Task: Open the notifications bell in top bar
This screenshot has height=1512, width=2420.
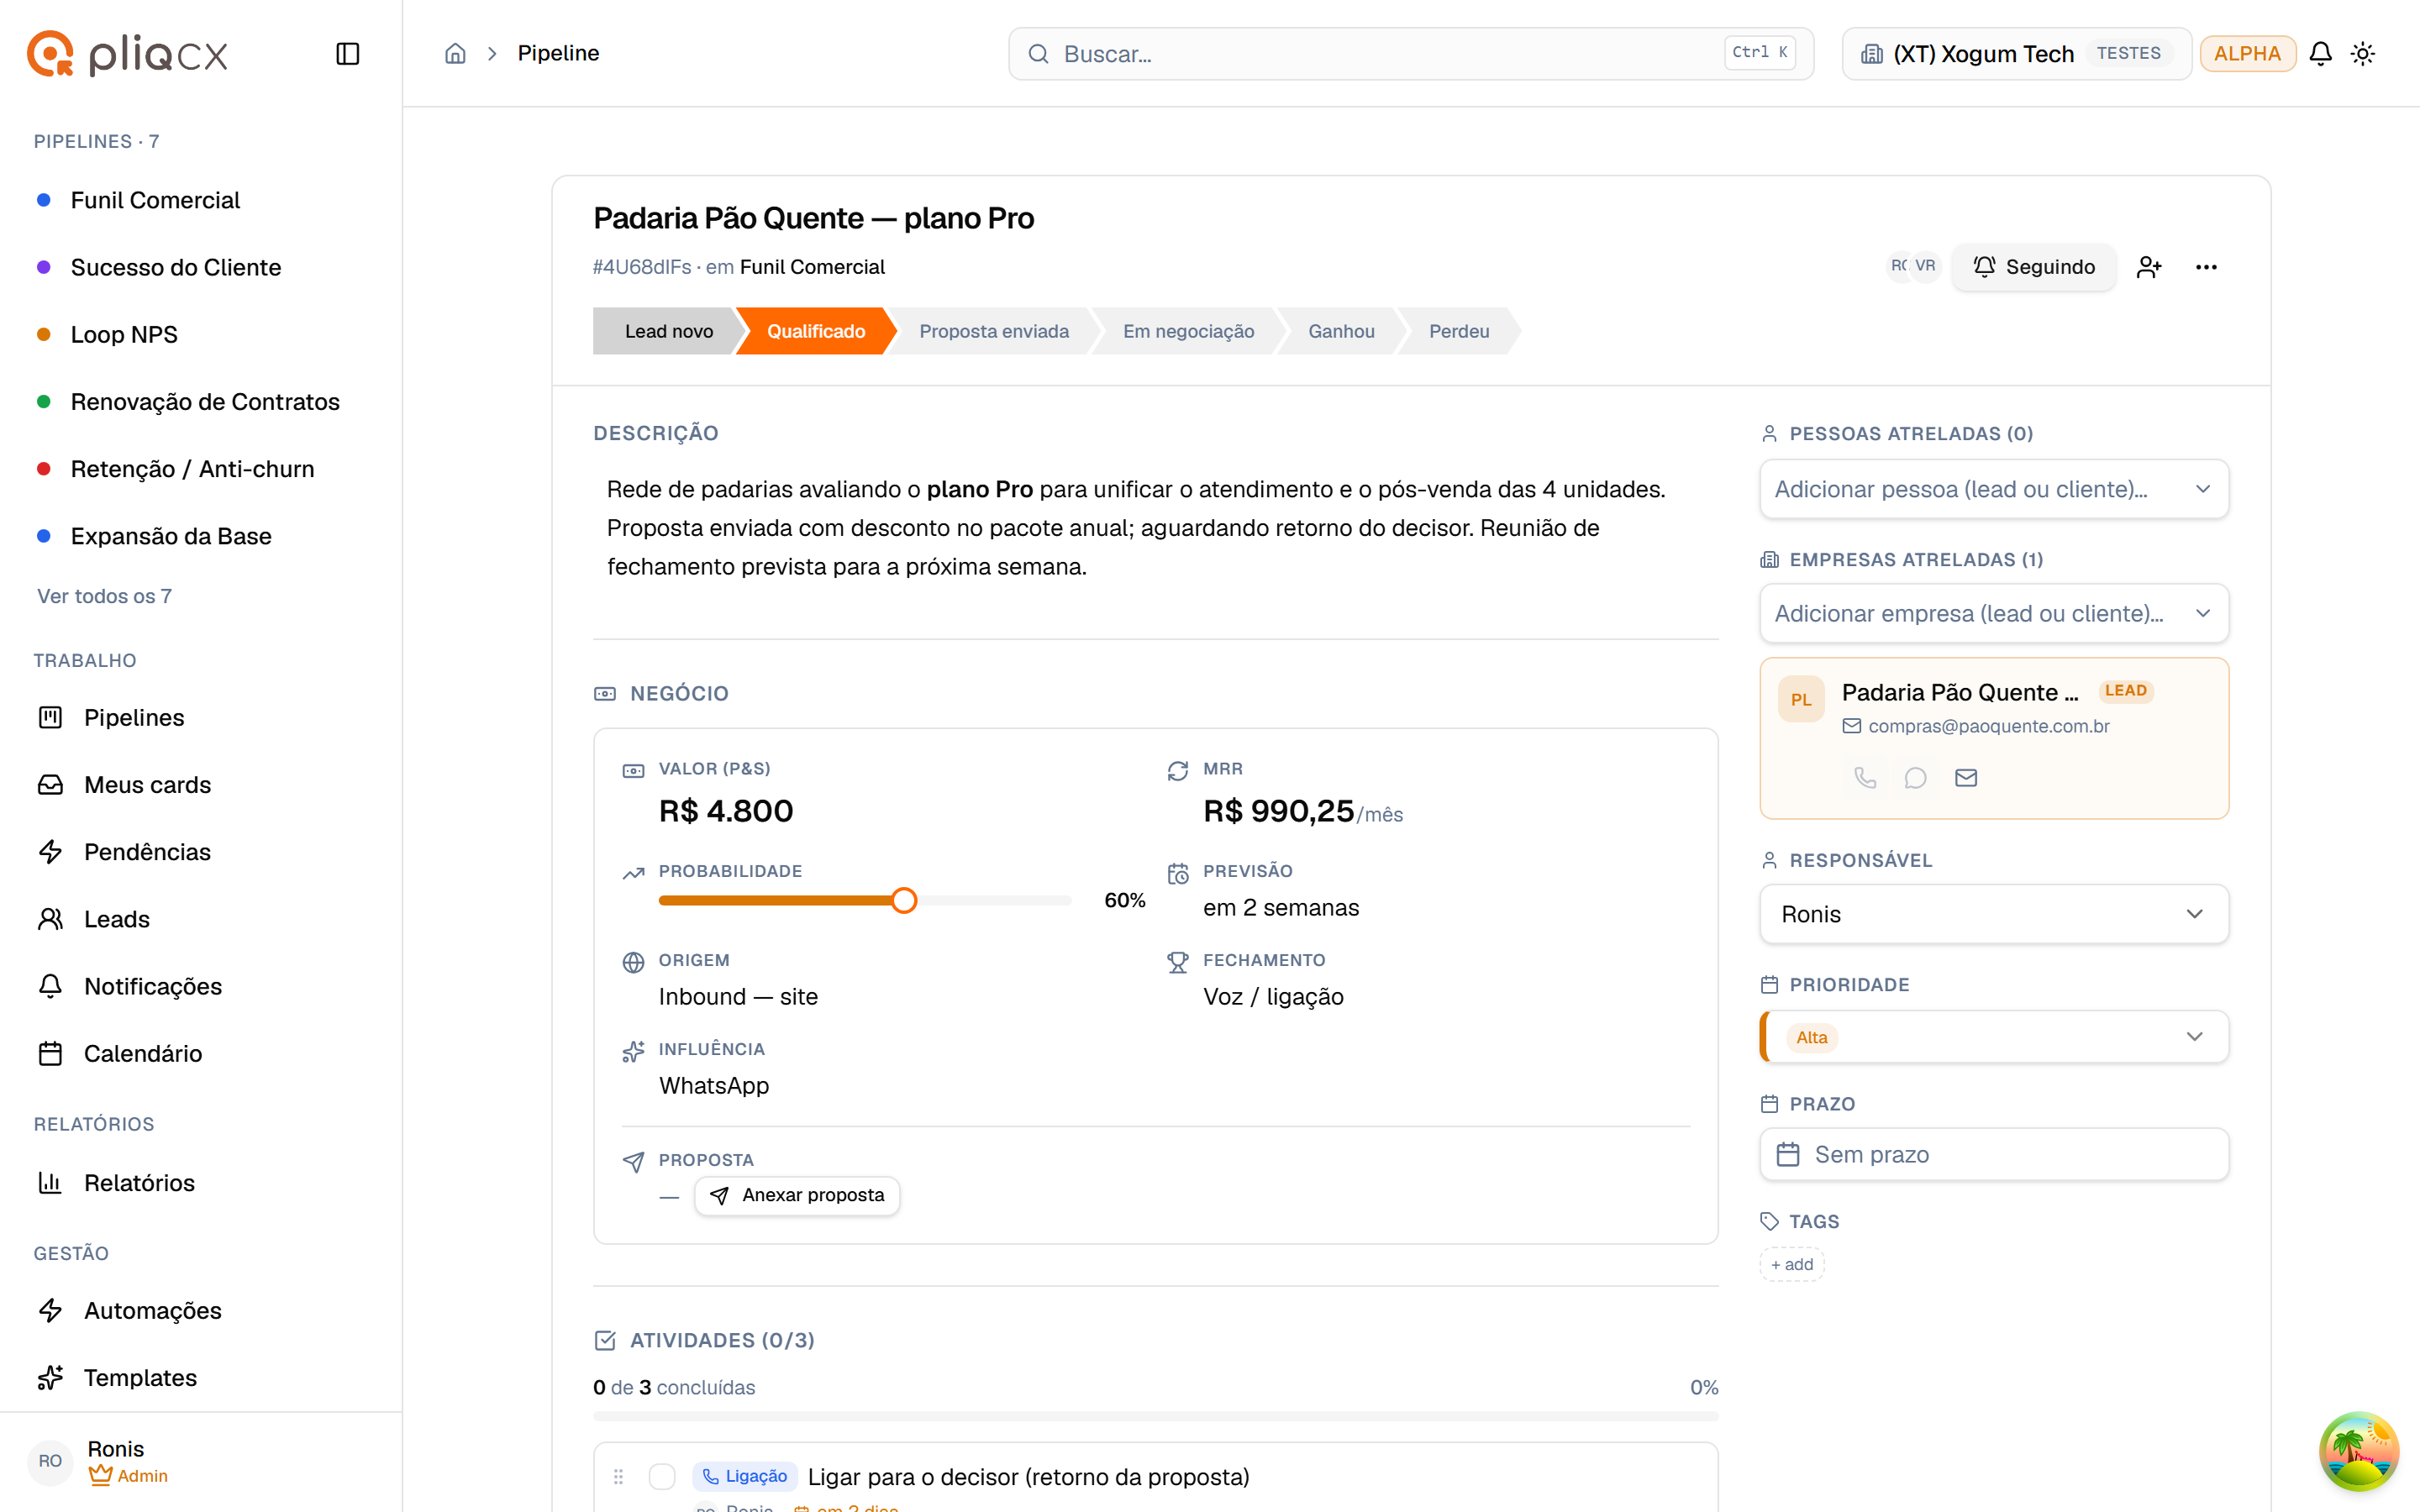Action: [2320, 54]
